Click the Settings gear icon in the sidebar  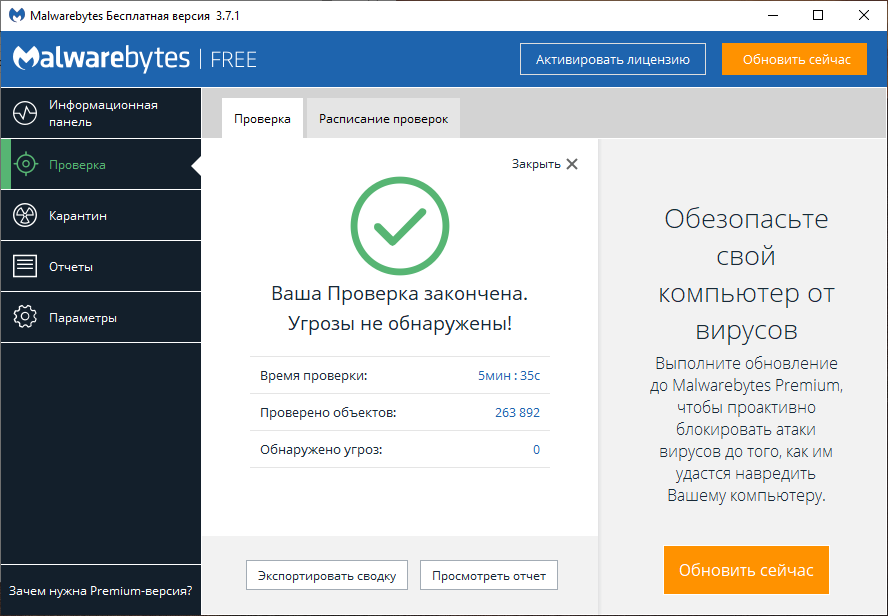[25, 317]
